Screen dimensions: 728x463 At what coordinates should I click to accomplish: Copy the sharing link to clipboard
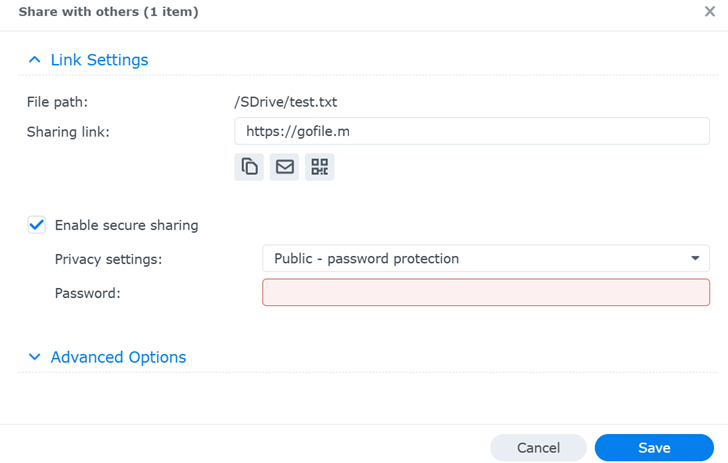tap(249, 167)
